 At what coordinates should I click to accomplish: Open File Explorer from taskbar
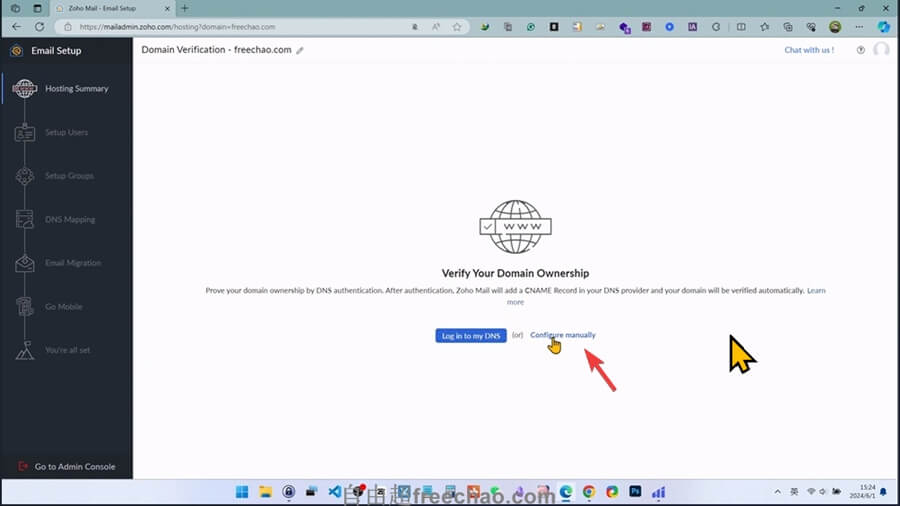coord(265,492)
